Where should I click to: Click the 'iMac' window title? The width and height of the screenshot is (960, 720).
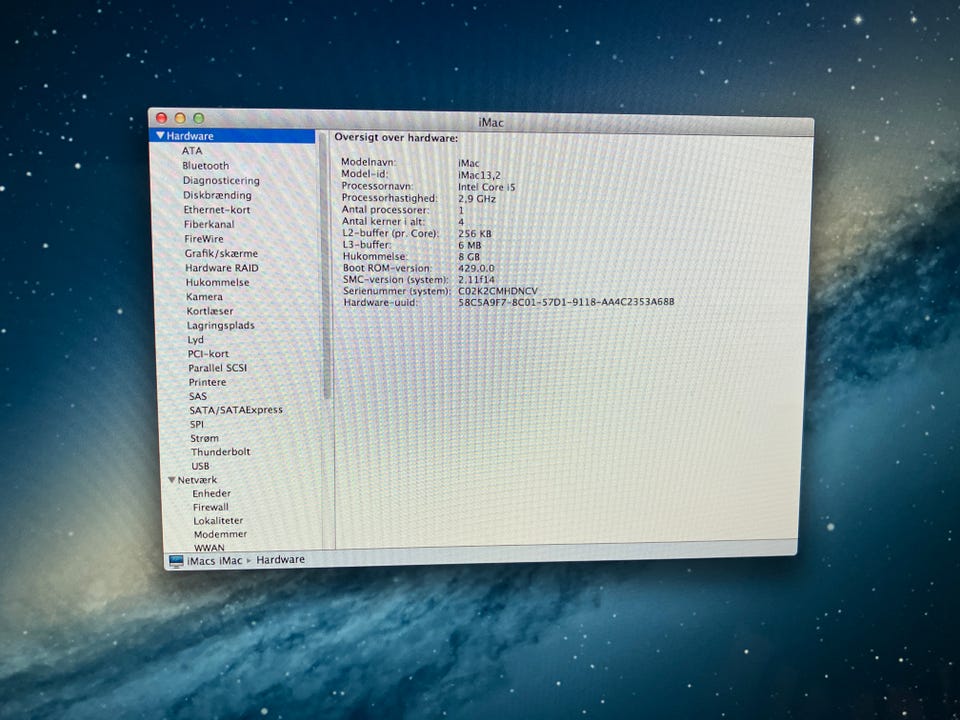pos(491,122)
